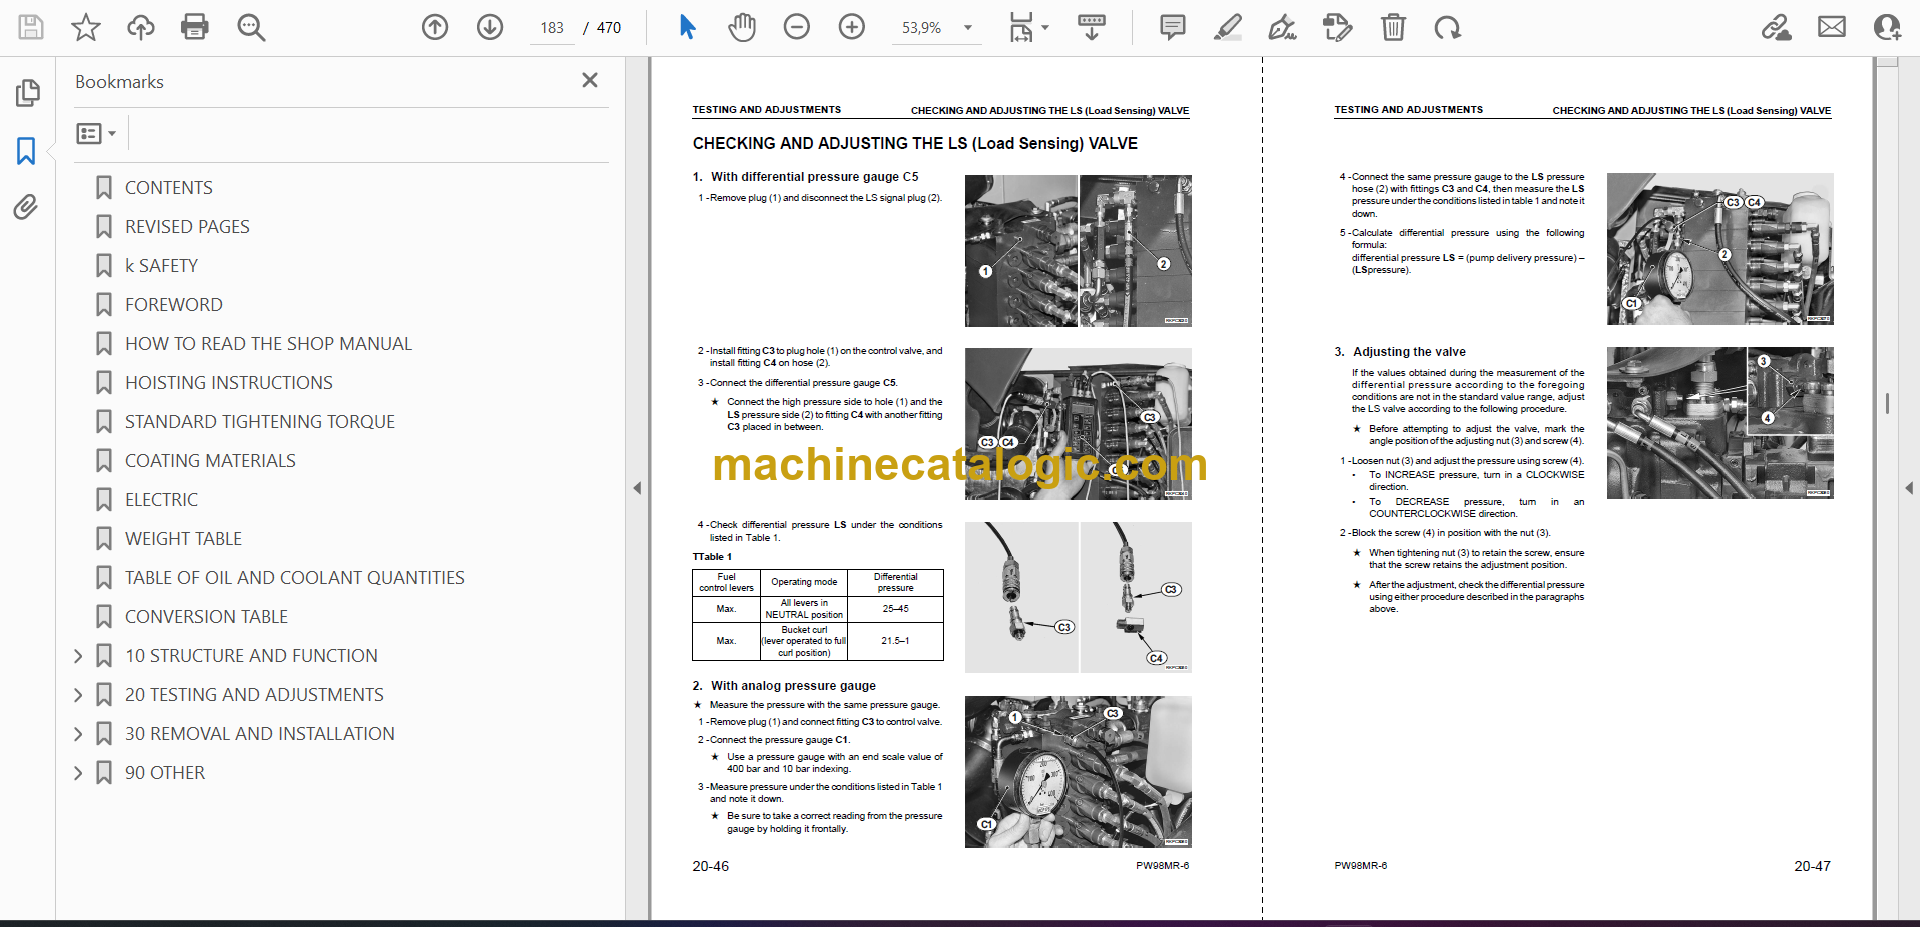Open HOW TO READ THE SHOP MANUAL

(x=268, y=344)
